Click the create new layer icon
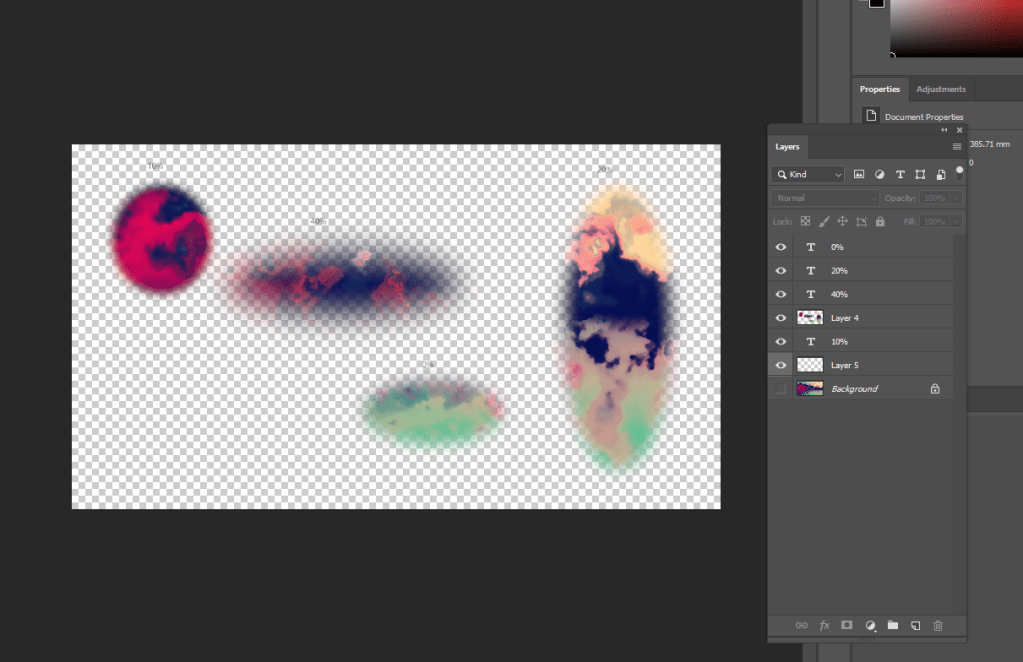The width and height of the screenshot is (1023, 662). 915,625
